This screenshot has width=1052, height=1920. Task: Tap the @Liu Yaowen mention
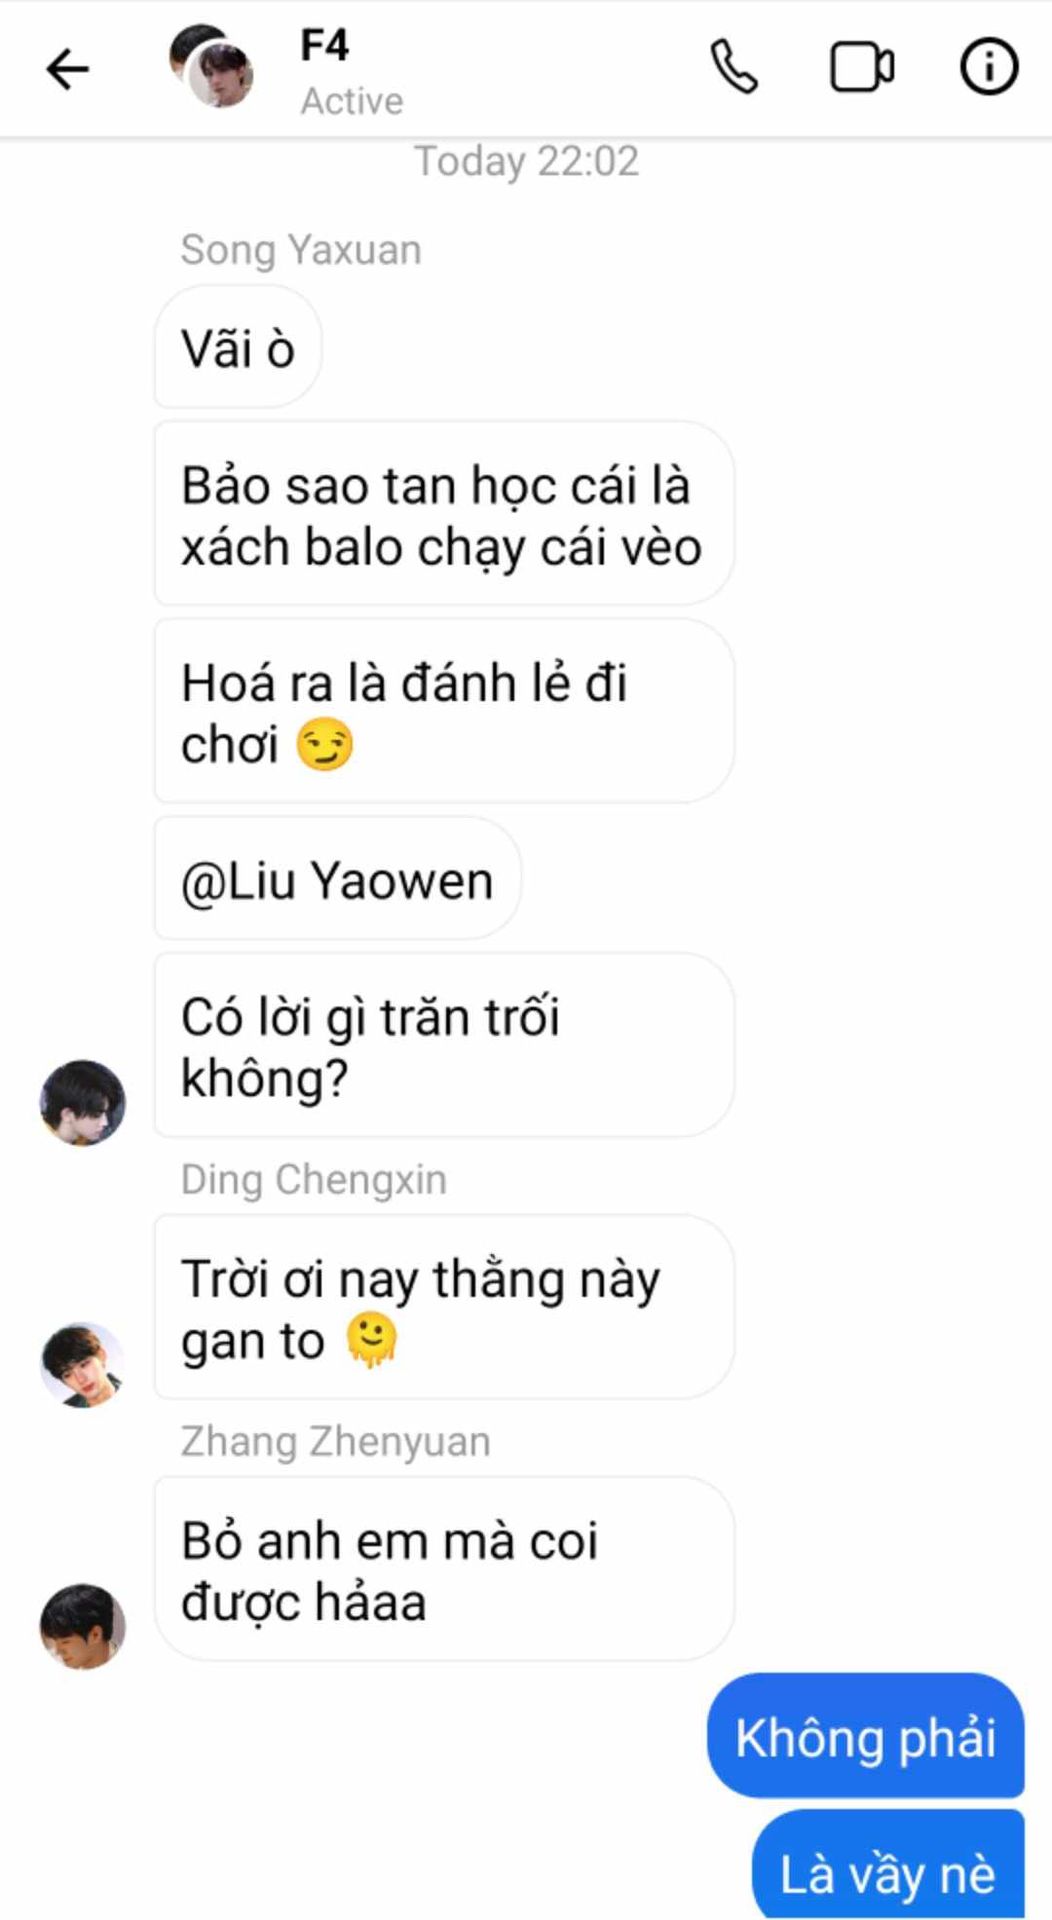point(337,881)
